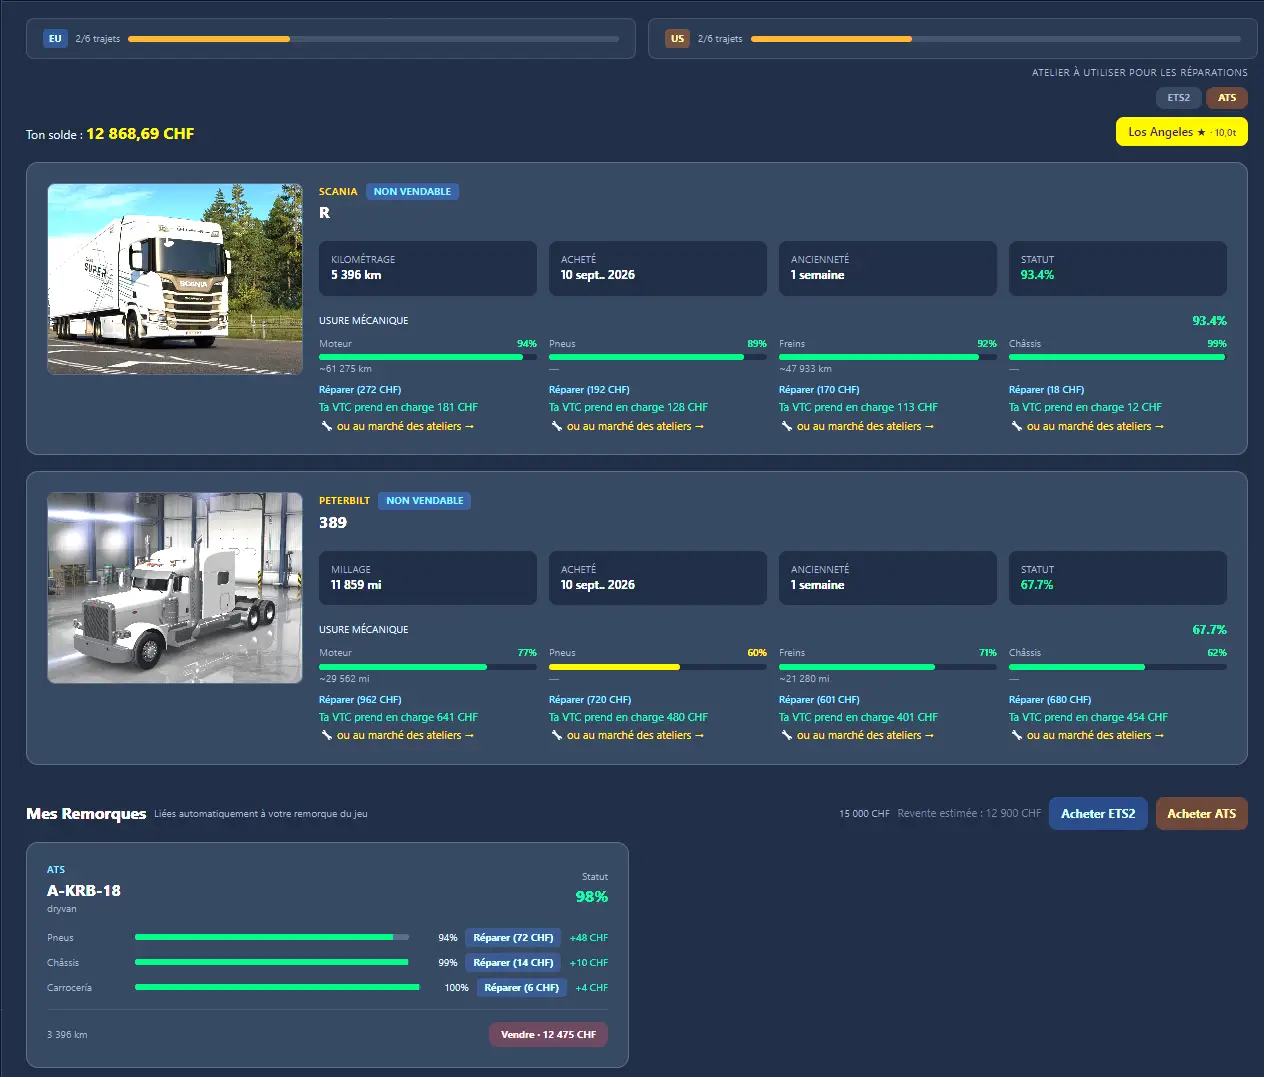Select the ETS2 workshop toggle
The width and height of the screenshot is (1264, 1077).
point(1179,98)
